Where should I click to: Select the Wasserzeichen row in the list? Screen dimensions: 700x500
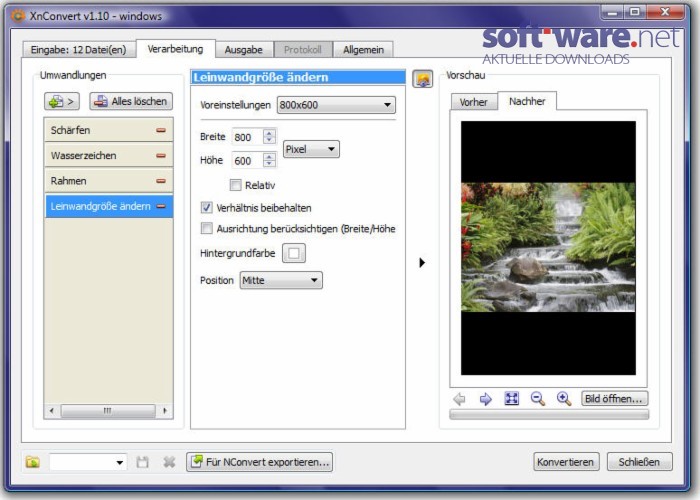(x=108, y=156)
